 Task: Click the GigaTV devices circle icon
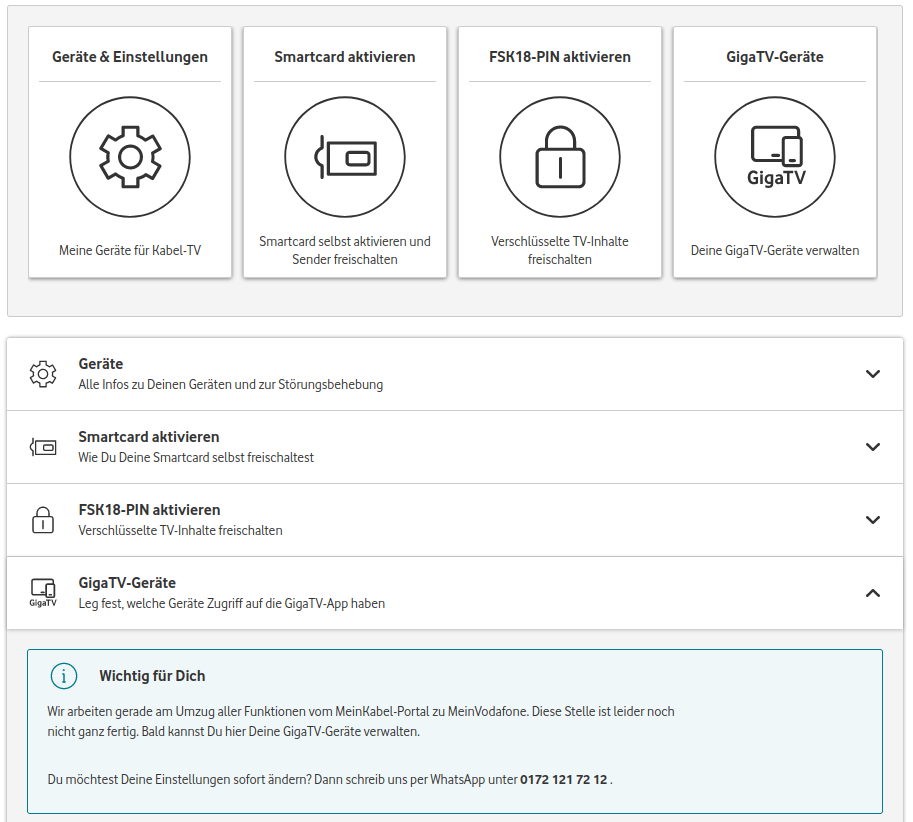[774, 157]
